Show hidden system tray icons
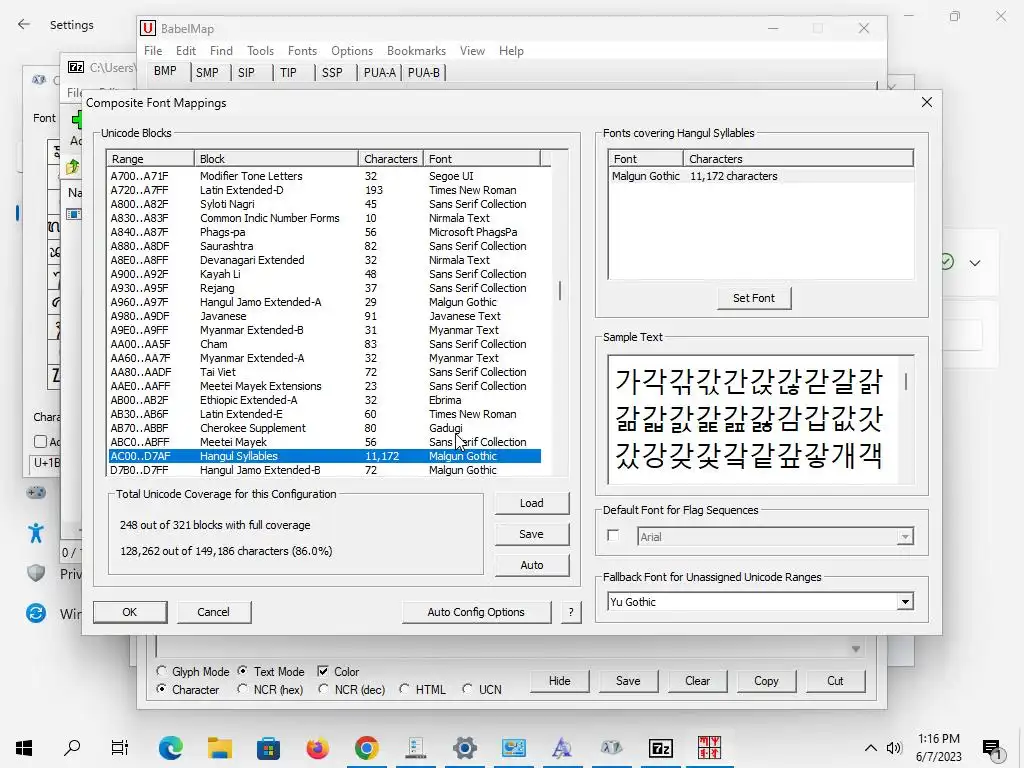 871,748
